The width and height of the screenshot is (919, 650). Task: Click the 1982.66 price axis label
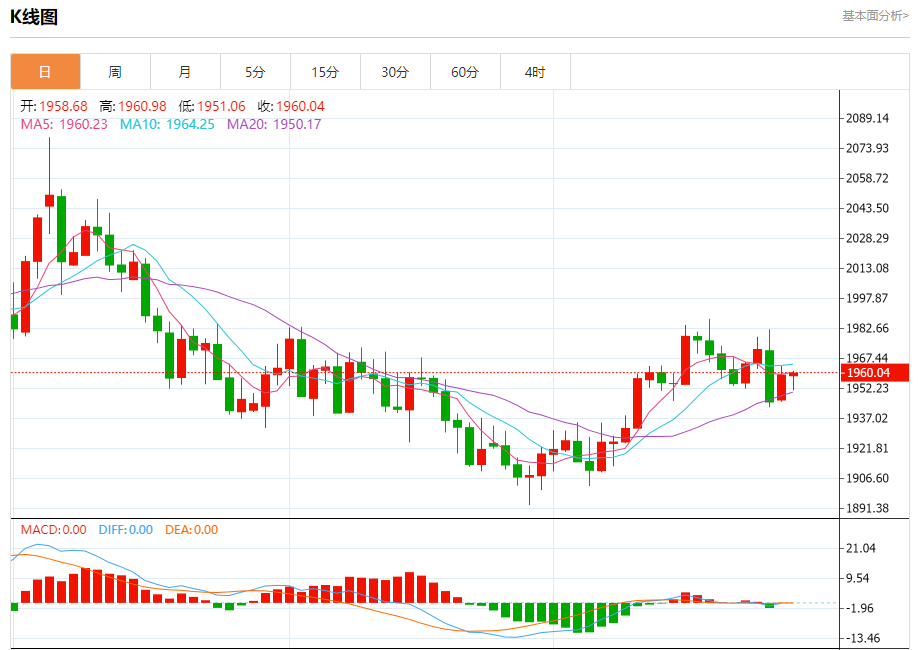point(867,328)
